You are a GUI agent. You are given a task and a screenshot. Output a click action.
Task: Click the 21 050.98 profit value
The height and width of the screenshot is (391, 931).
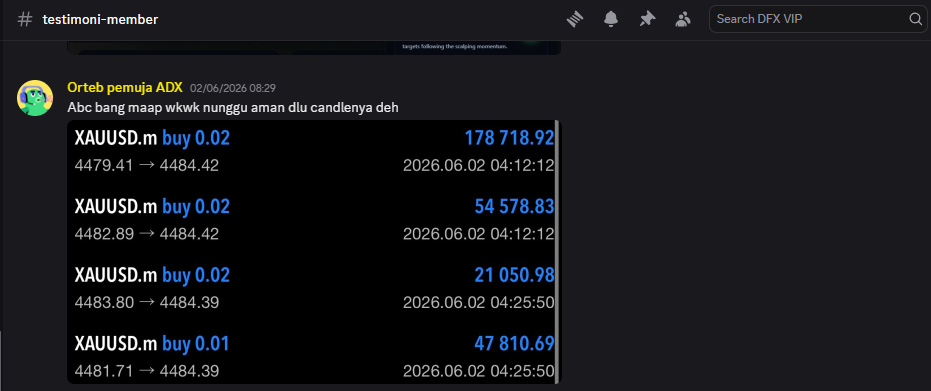click(x=514, y=275)
